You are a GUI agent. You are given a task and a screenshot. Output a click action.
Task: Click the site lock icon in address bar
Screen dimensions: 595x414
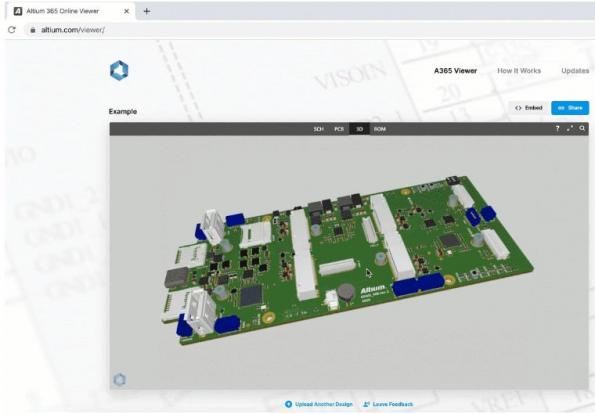pyautogui.click(x=33, y=30)
